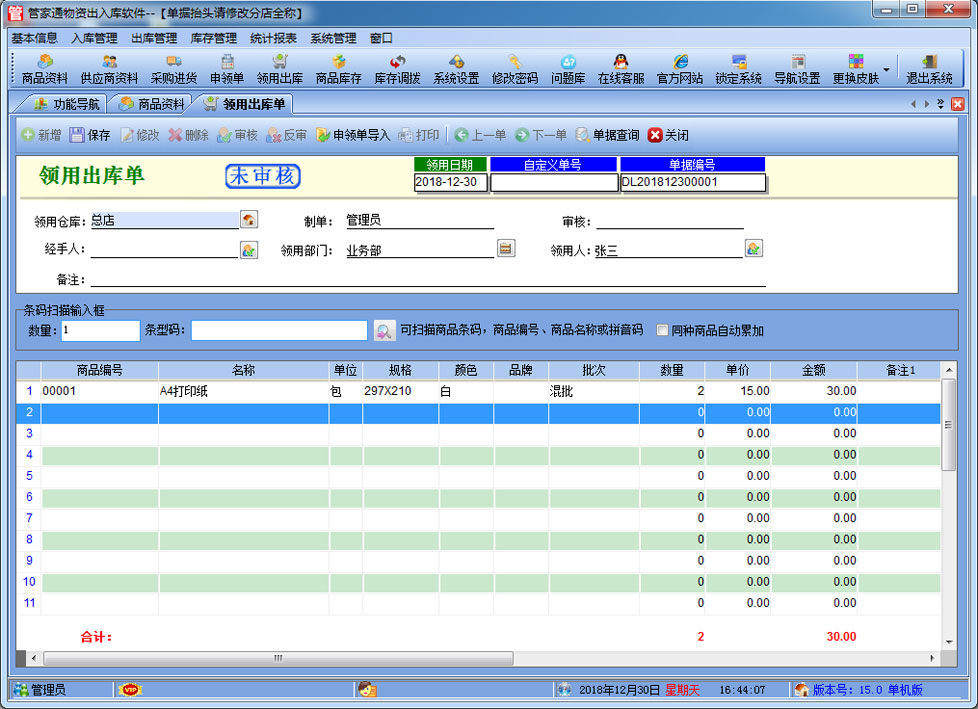Click the 退出系统 toolbar icon
978x709 pixels.
coord(929,69)
